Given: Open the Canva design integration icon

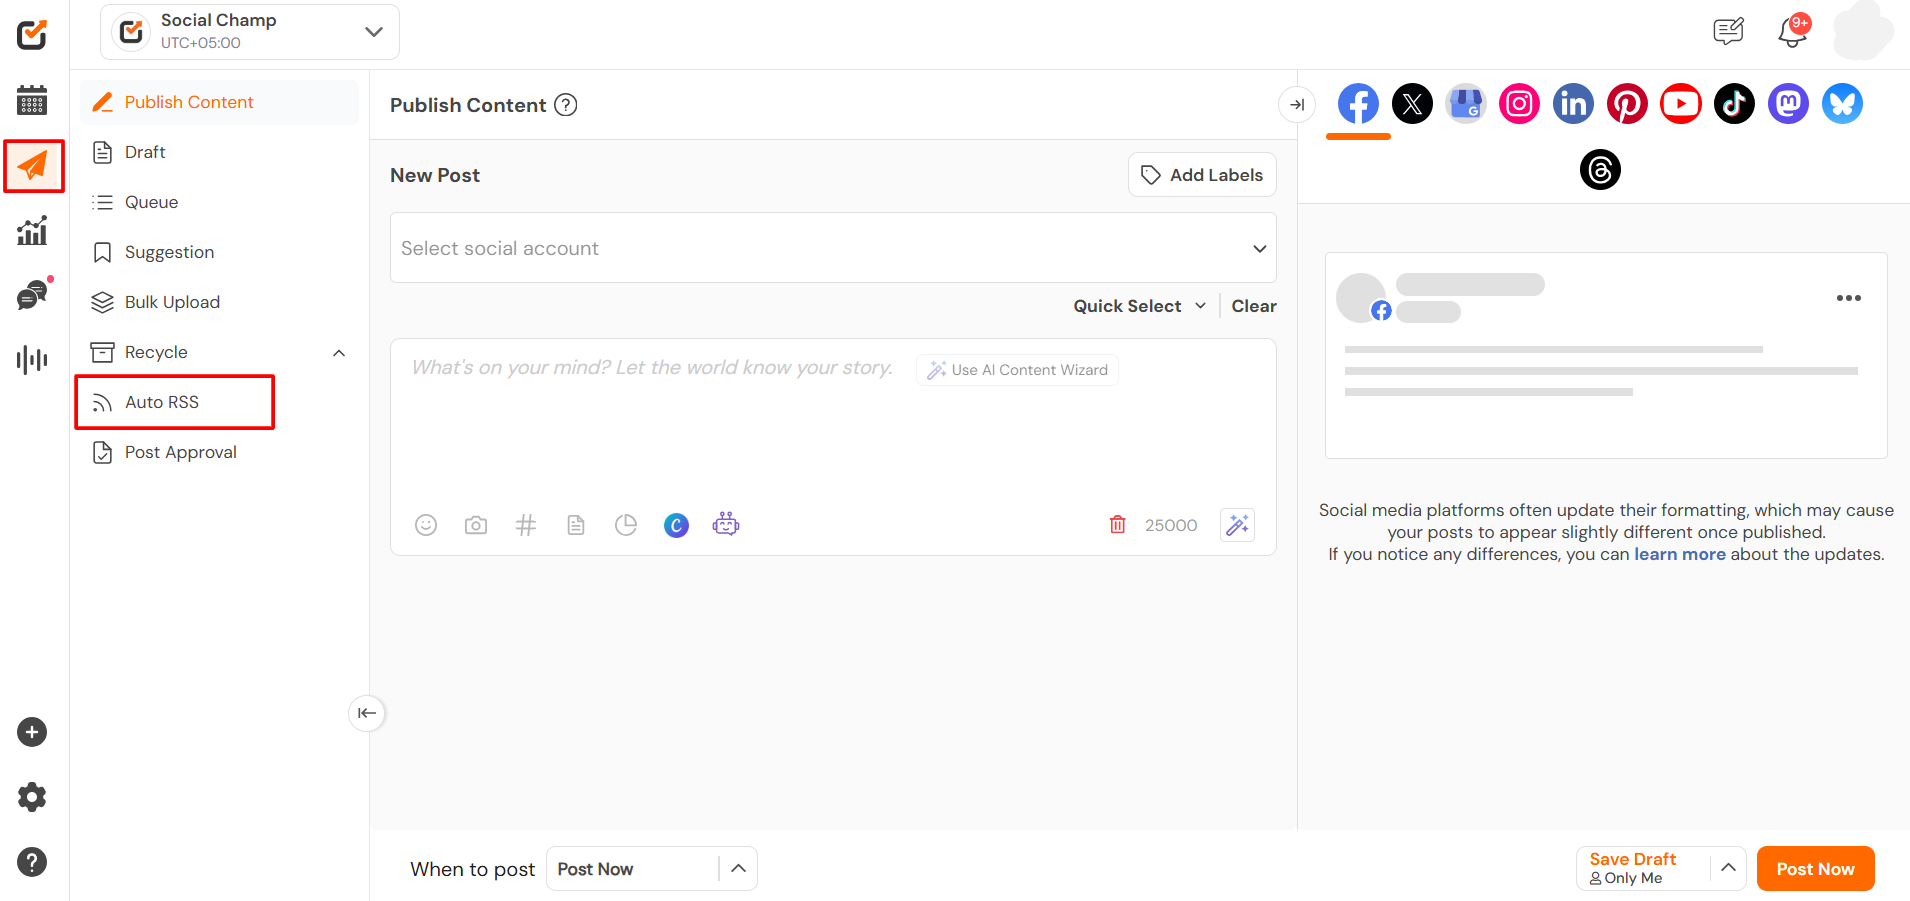Looking at the screenshot, I should (x=676, y=525).
